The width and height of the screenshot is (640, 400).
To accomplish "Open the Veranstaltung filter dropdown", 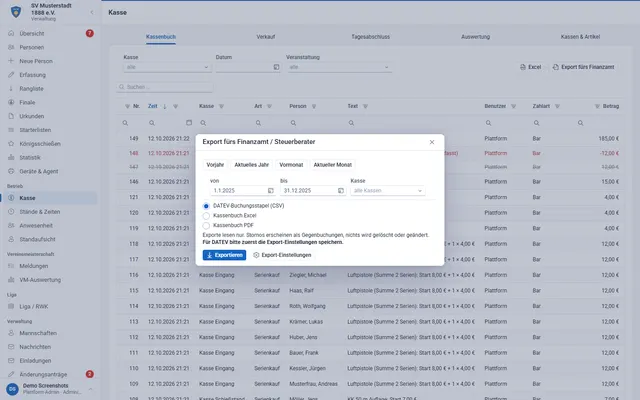I will (x=339, y=67).
